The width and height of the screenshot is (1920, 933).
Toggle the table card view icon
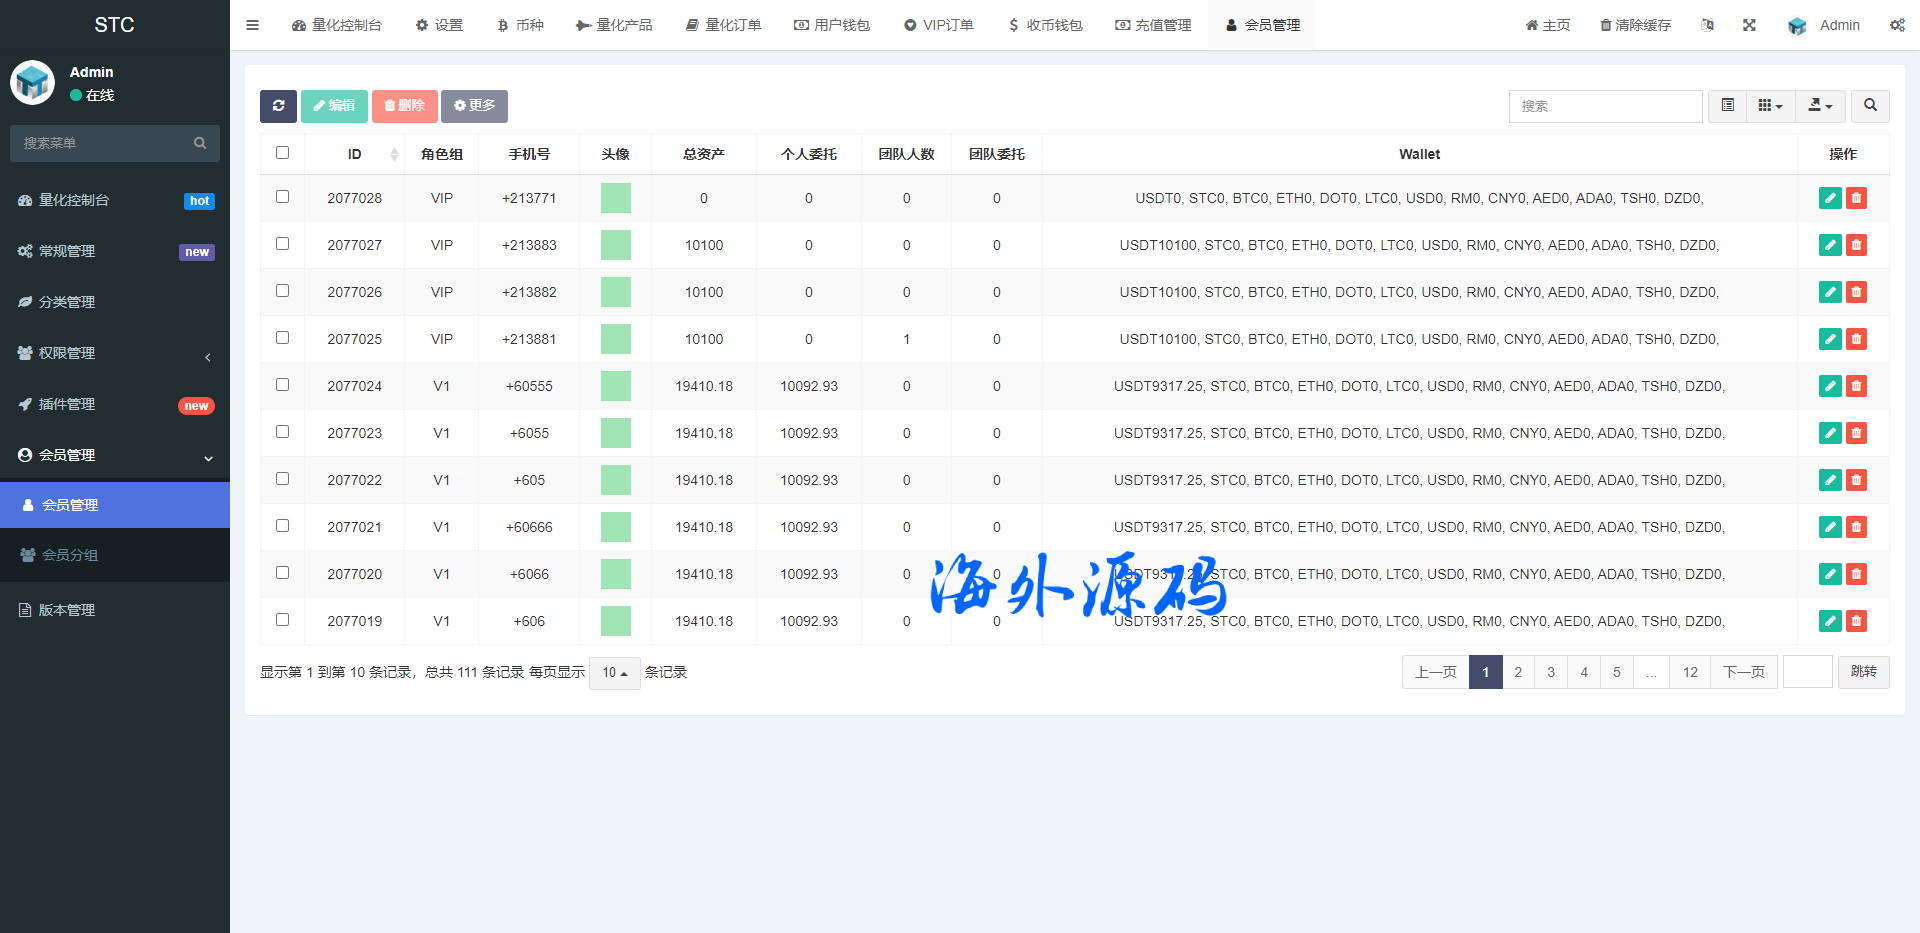click(x=1727, y=106)
